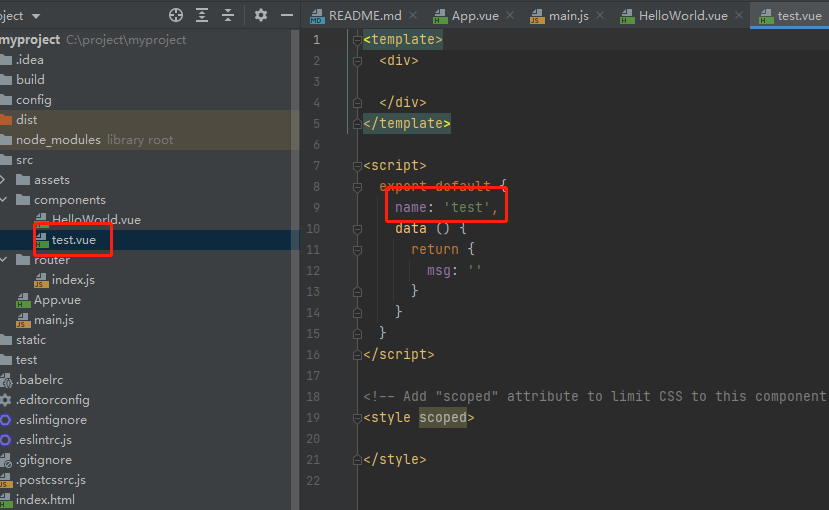Select the .idea folder

pos(30,60)
